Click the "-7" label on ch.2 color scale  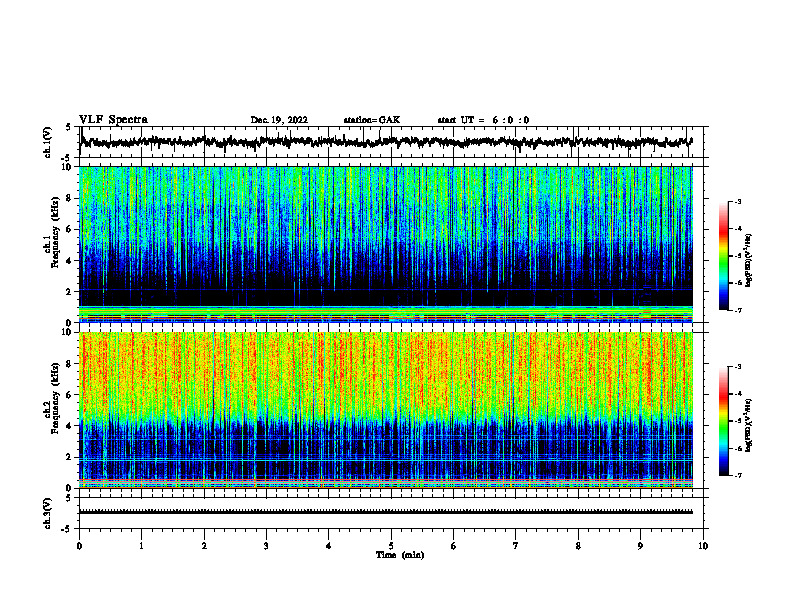738,475
